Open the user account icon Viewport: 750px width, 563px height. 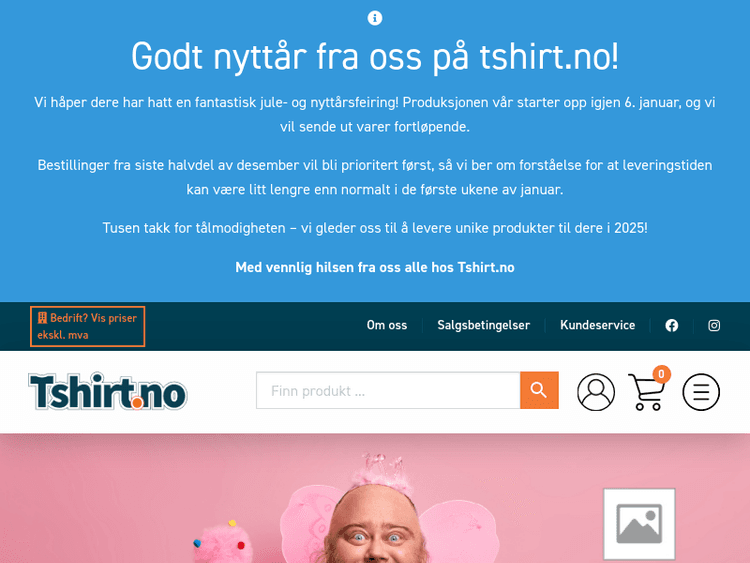tap(596, 392)
